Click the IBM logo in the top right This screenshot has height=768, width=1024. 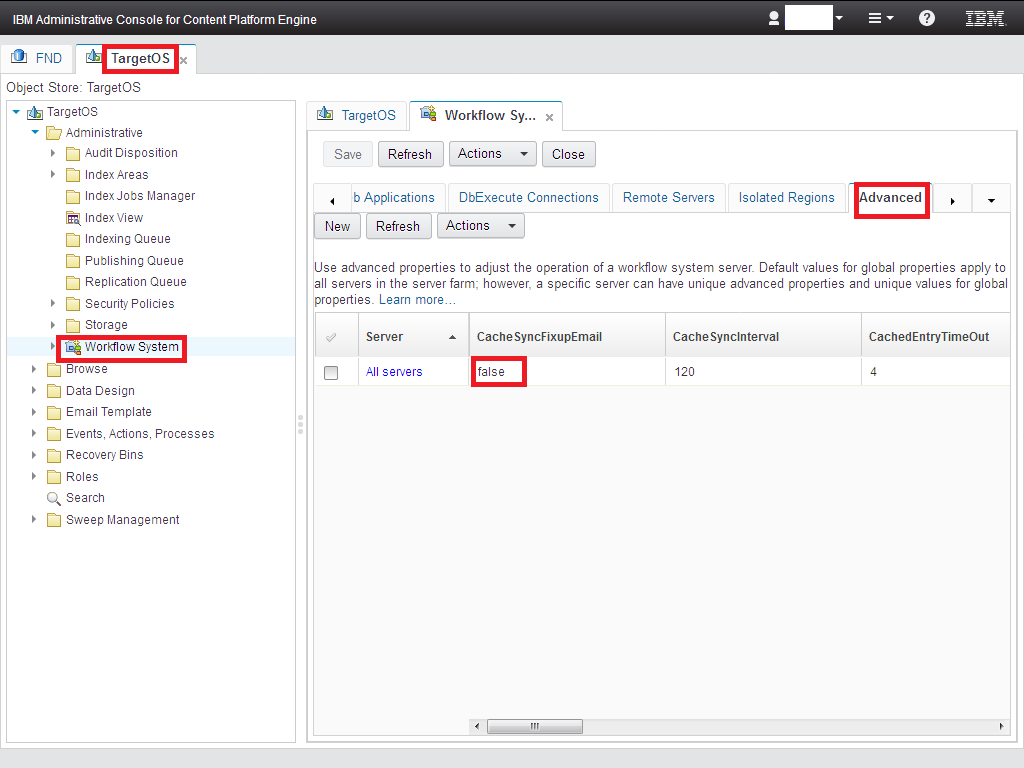pyautogui.click(x=984, y=17)
